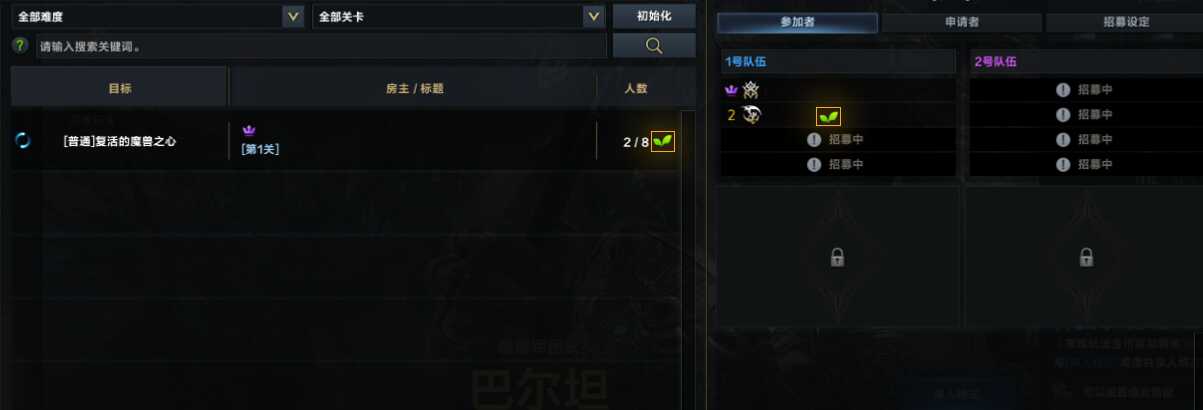Viewport: 1203px width, 410px height.
Task: Open the 全部难度 difficulty dropdown
Action: coord(157,16)
